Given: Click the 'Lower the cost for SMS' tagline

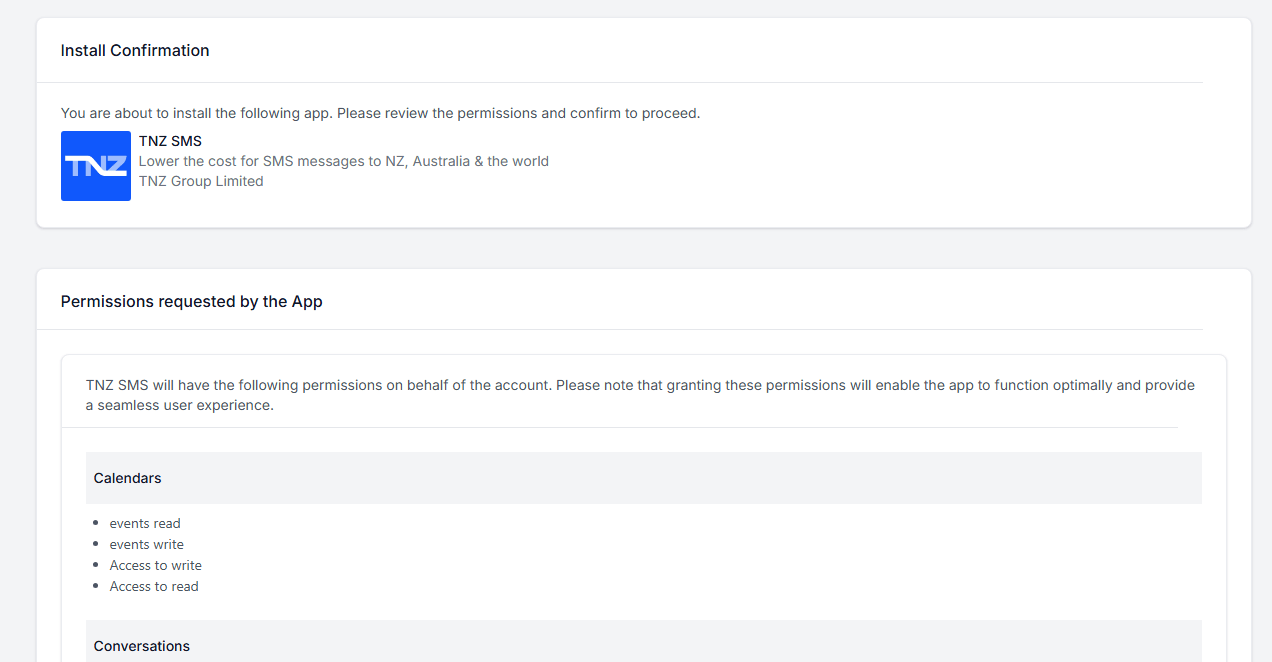Looking at the screenshot, I should [343, 161].
